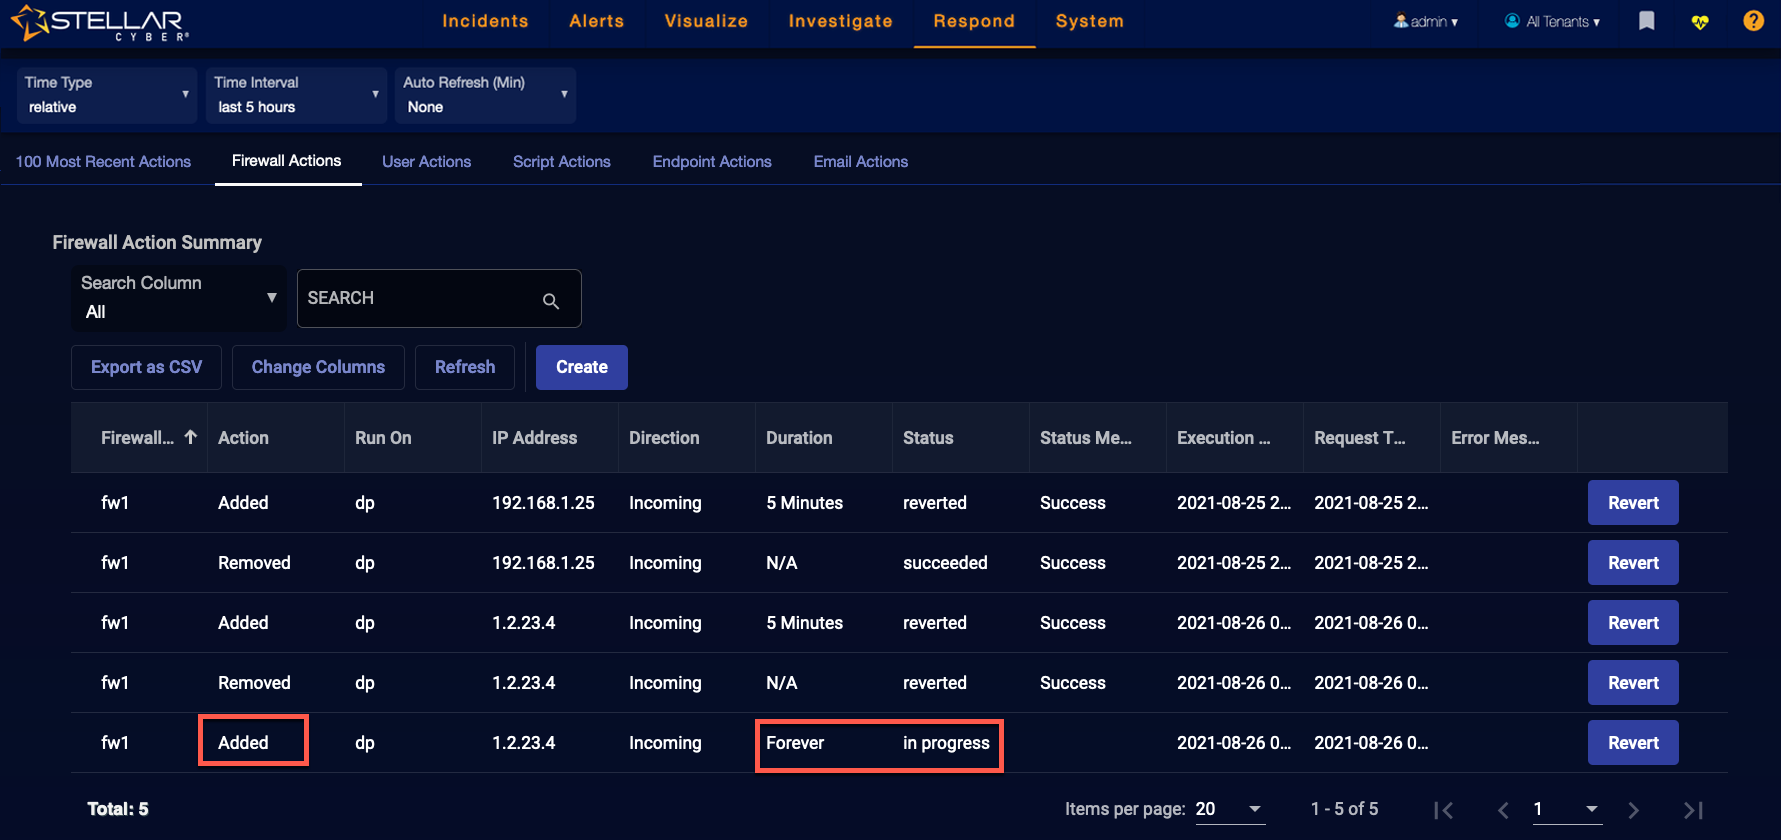Click the search magnifier icon
Image resolution: width=1781 pixels, height=840 pixels.
(551, 300)
